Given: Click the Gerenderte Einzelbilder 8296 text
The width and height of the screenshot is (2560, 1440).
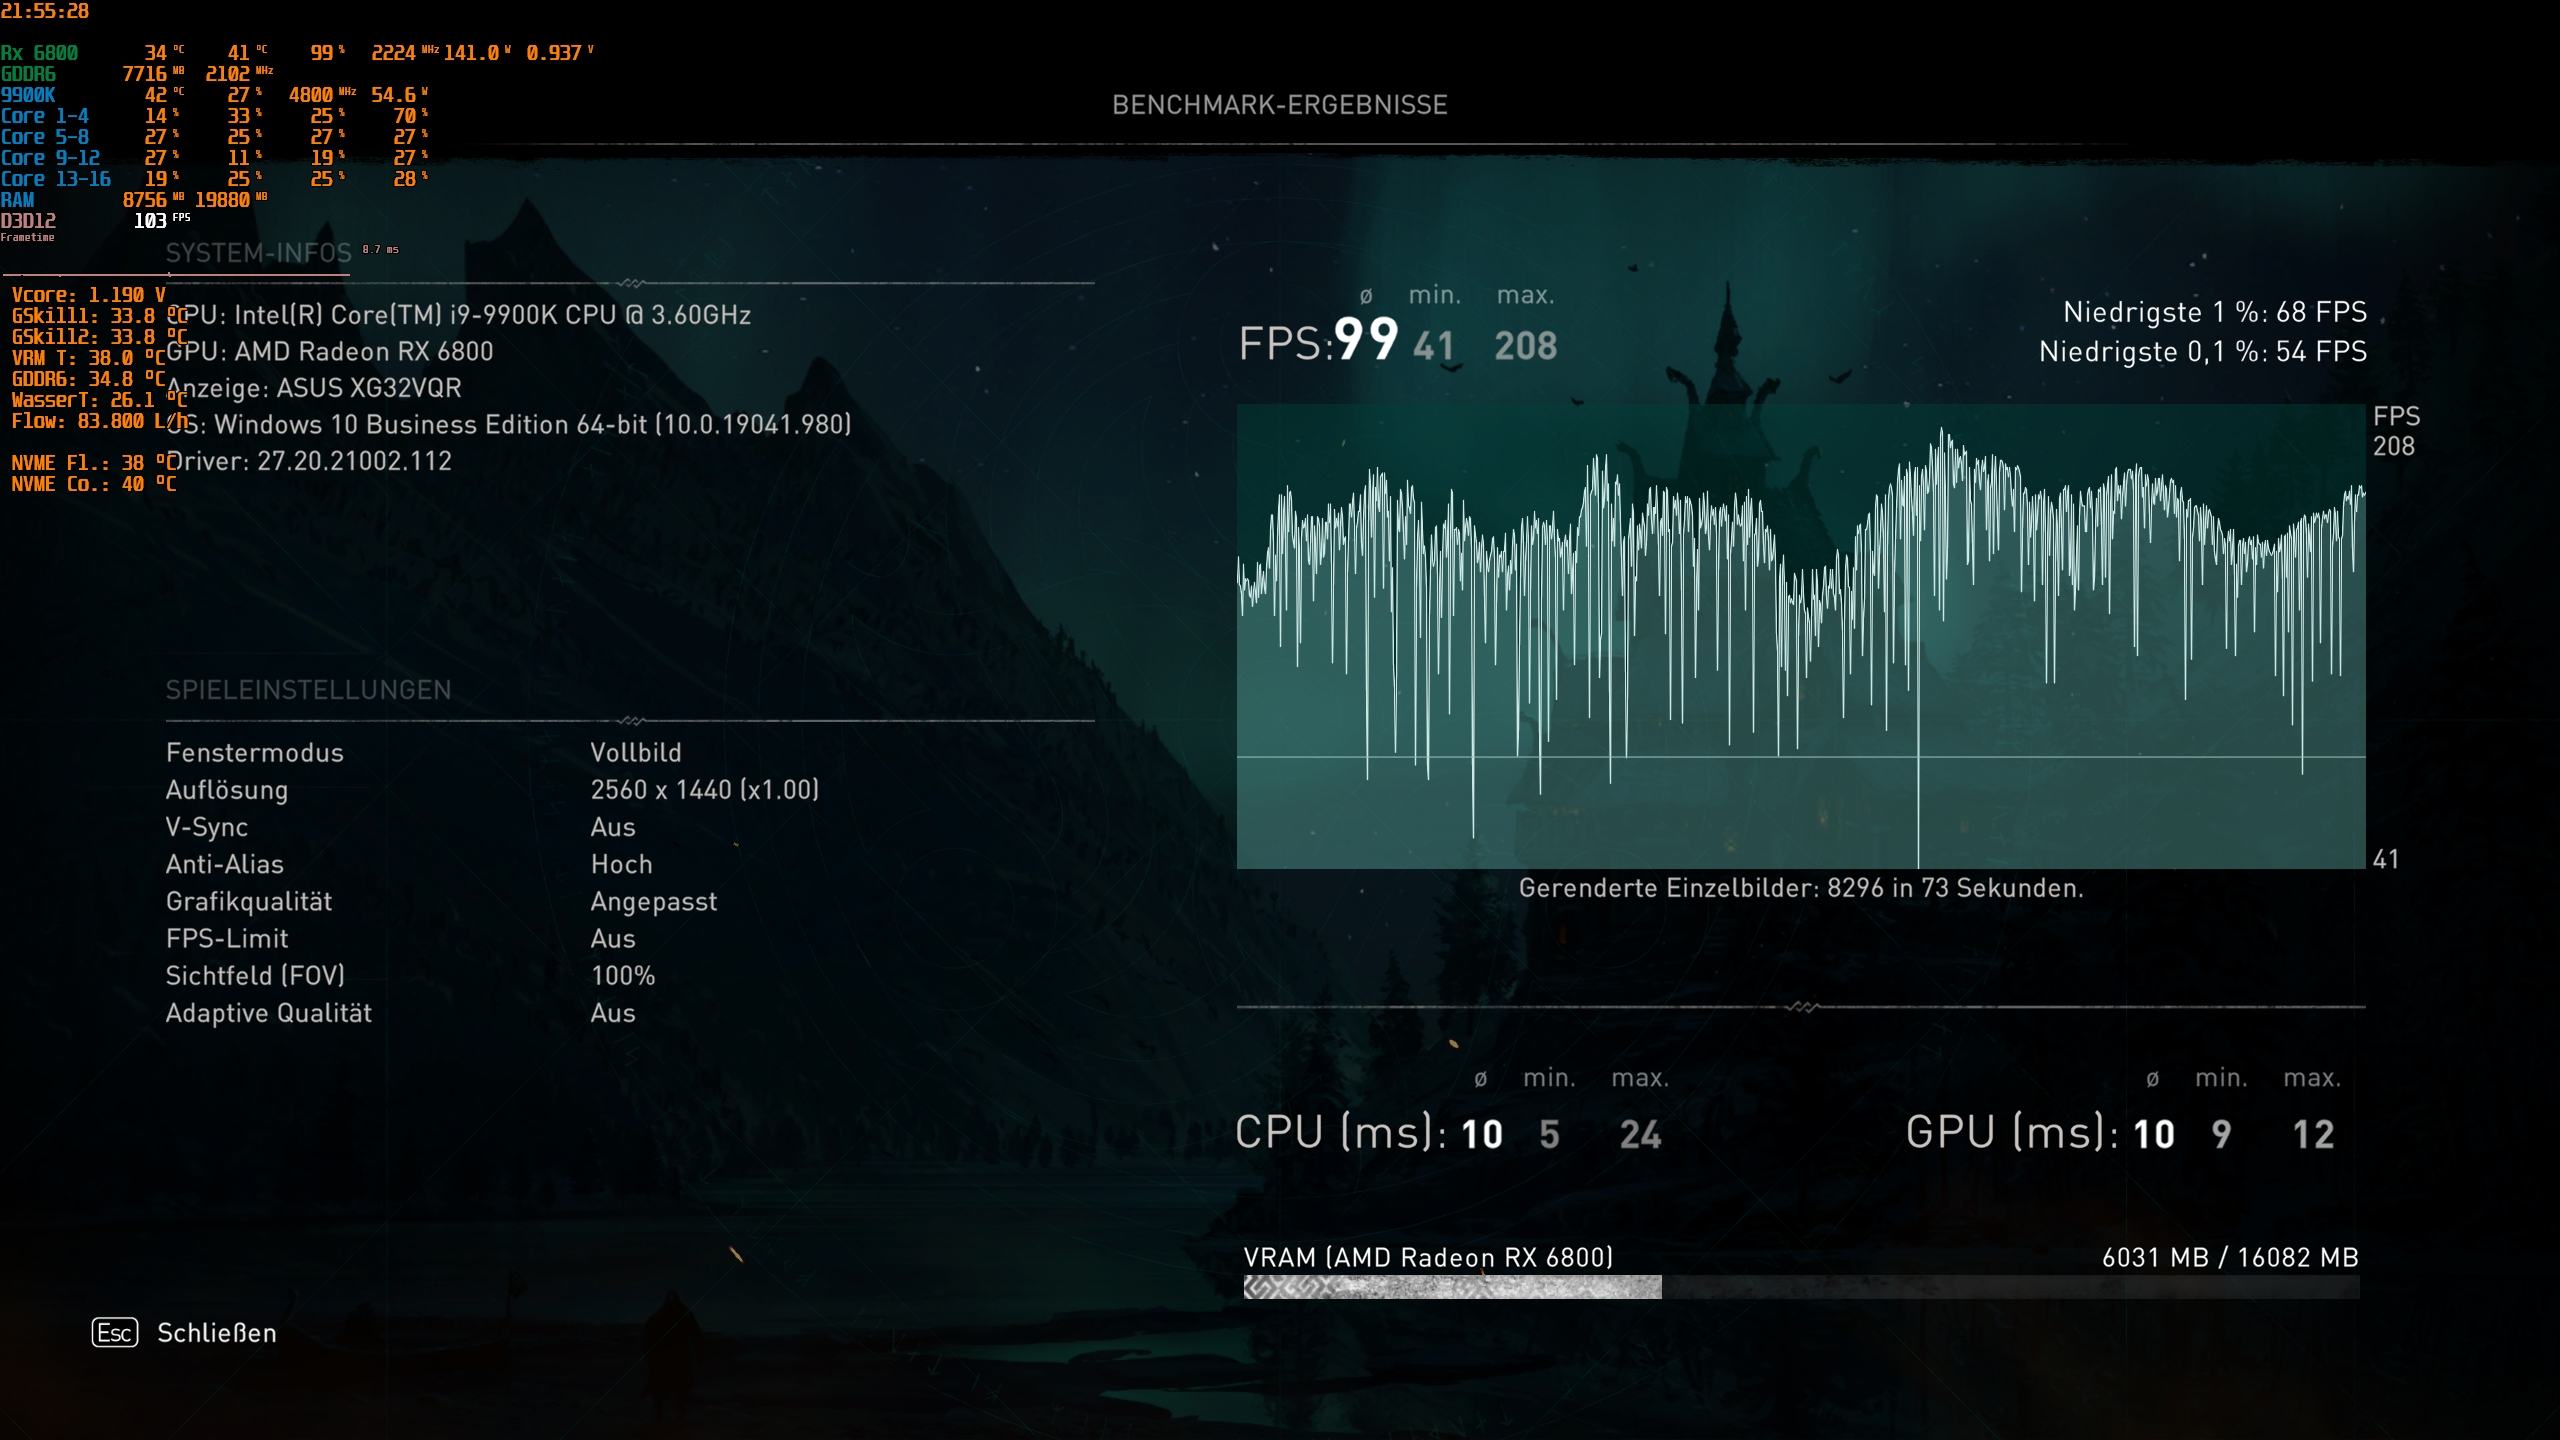Looking at the screenshot, I should pos(1801,888).
